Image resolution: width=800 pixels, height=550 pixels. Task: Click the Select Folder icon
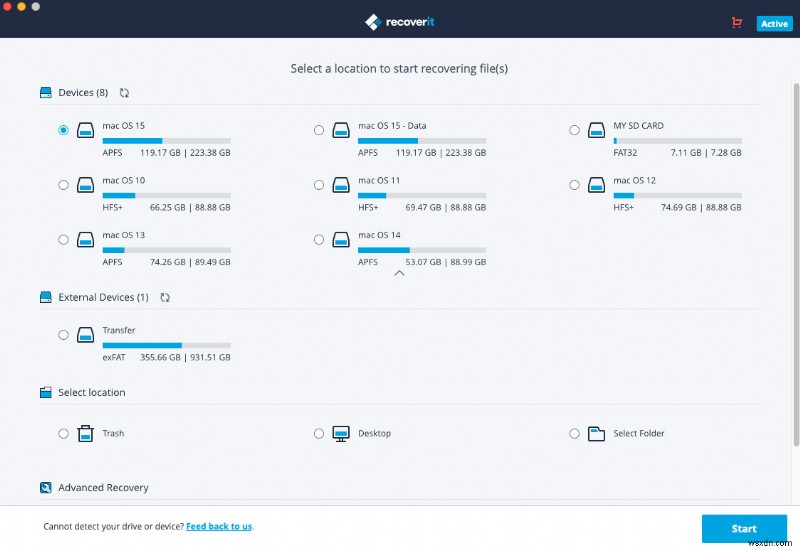[596, 434]
